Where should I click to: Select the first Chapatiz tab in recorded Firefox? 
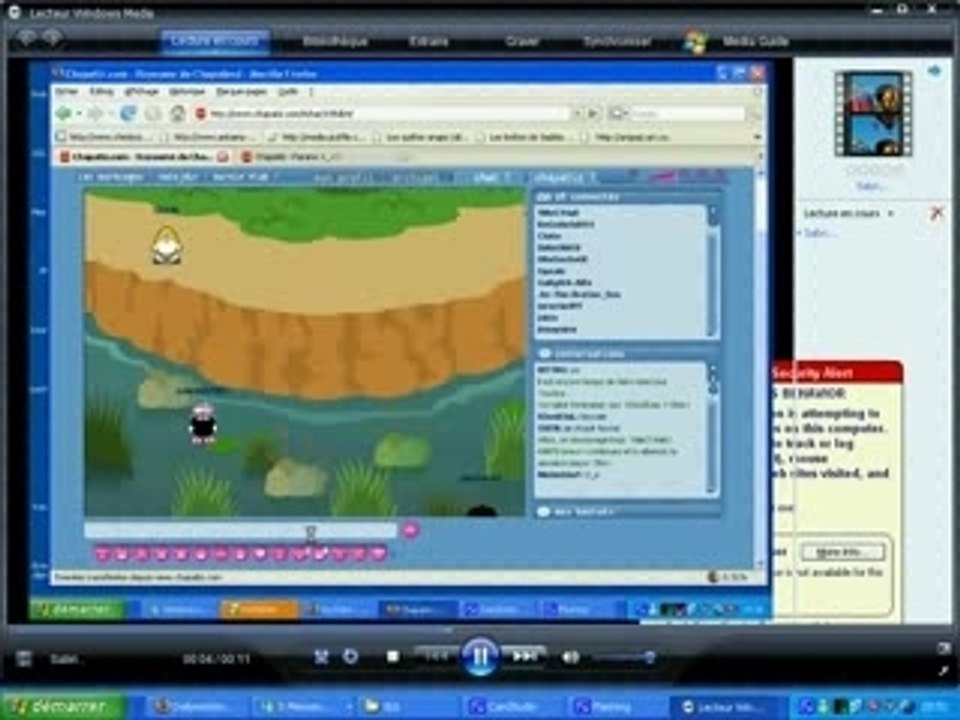click(x=143, y=157)
